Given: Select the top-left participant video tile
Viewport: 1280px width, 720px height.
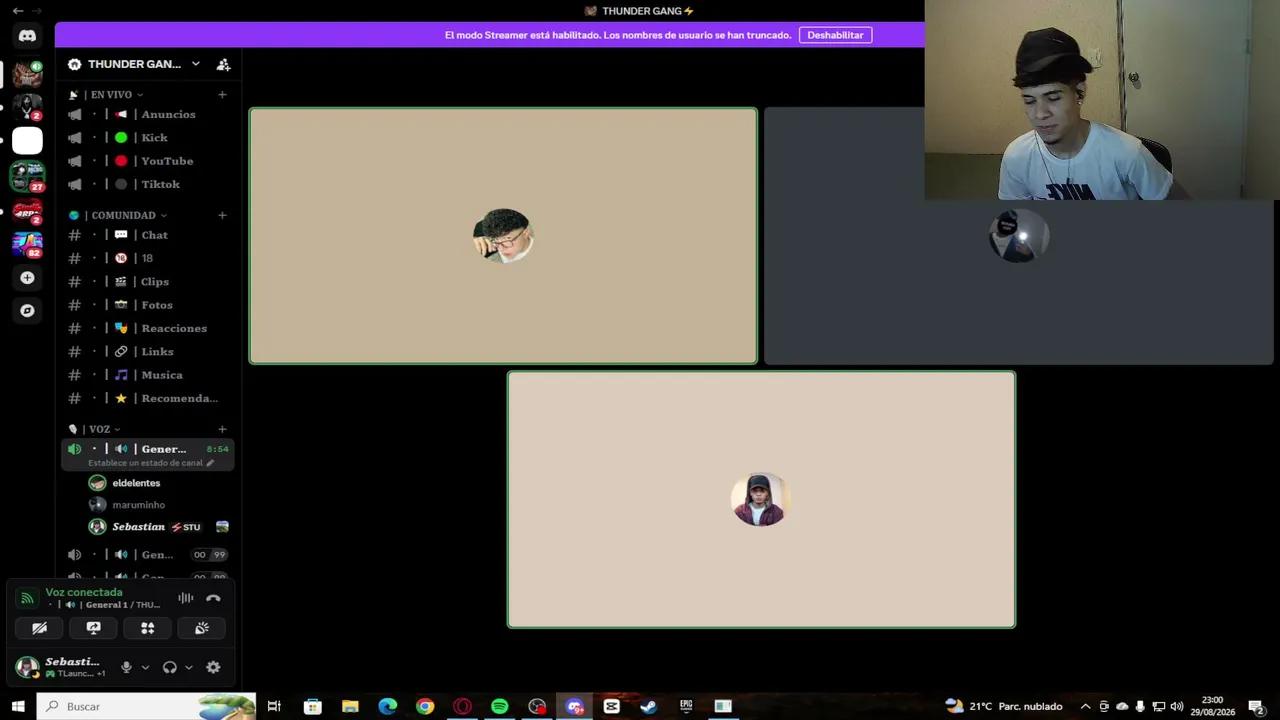Looking at the screenshot, I should coord(503,236).
